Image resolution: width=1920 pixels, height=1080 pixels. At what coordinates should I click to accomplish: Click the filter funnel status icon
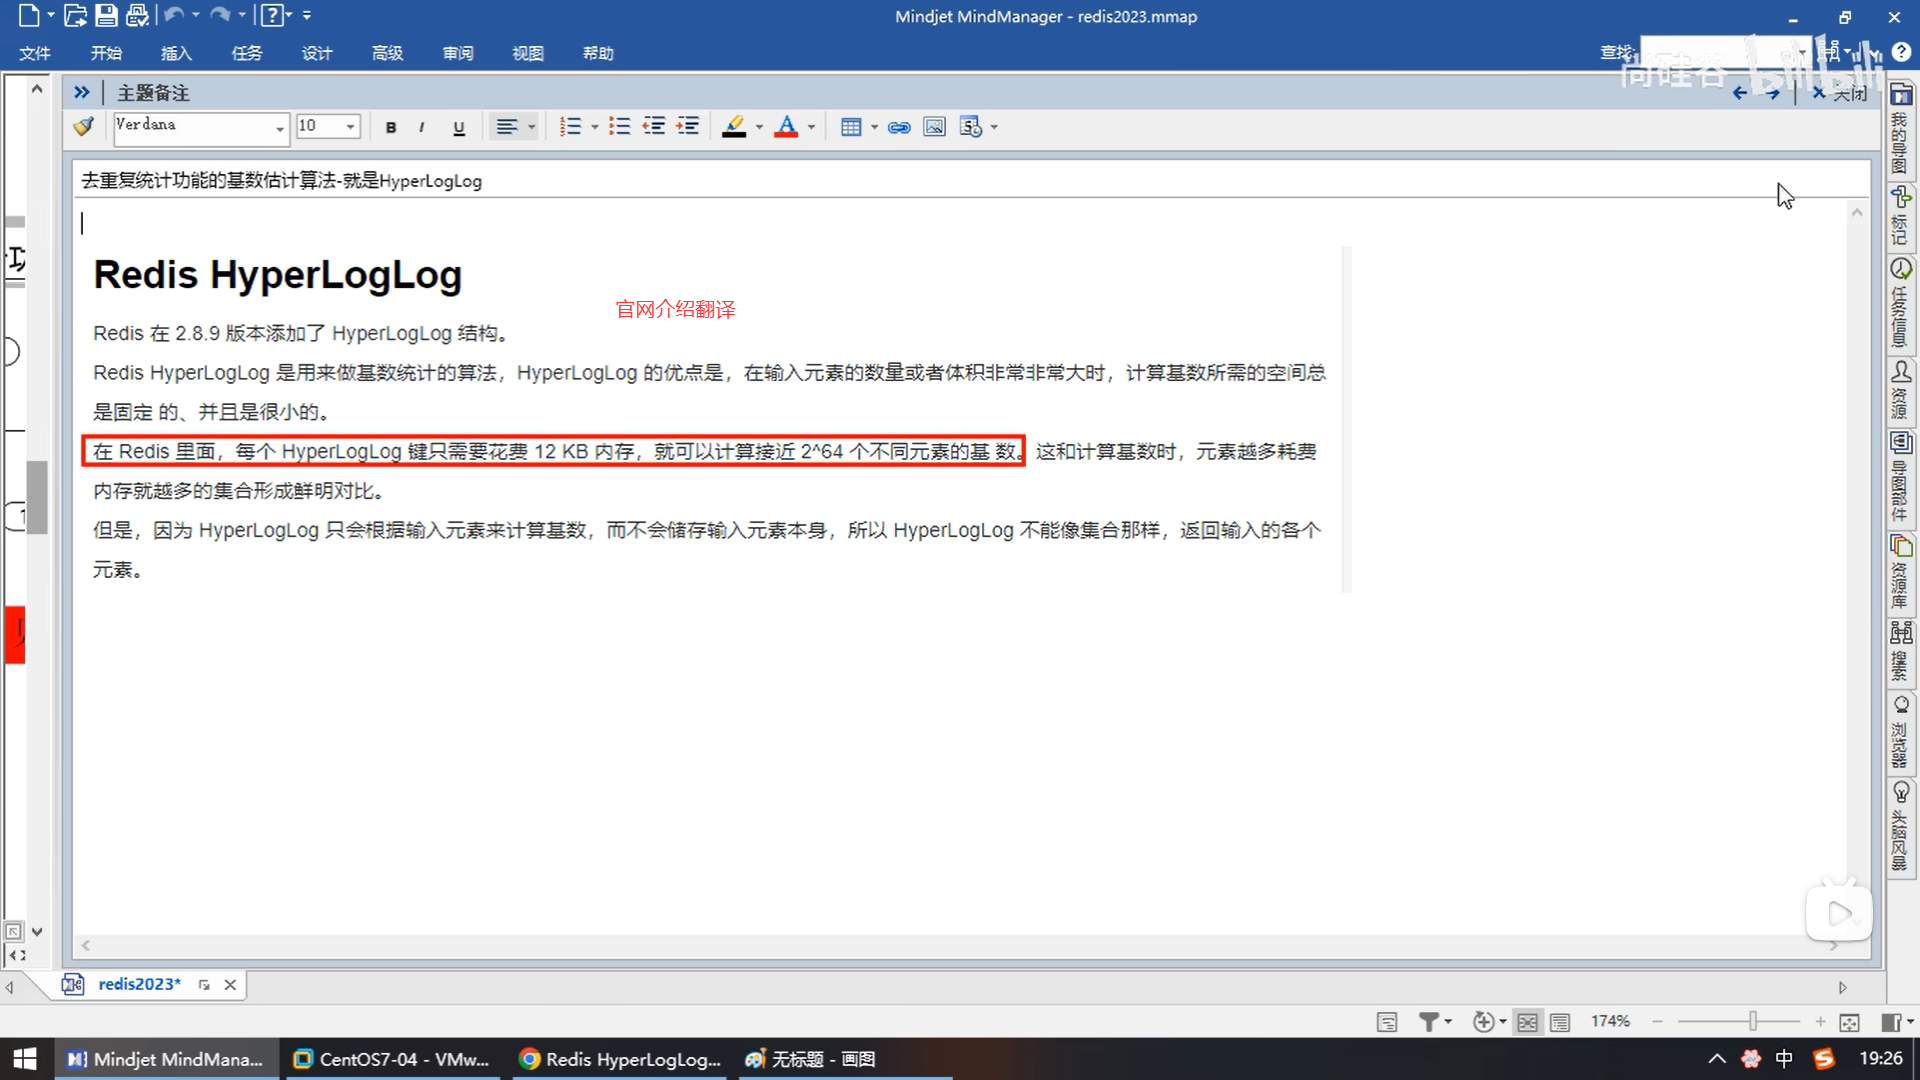pos(1429,1021)
